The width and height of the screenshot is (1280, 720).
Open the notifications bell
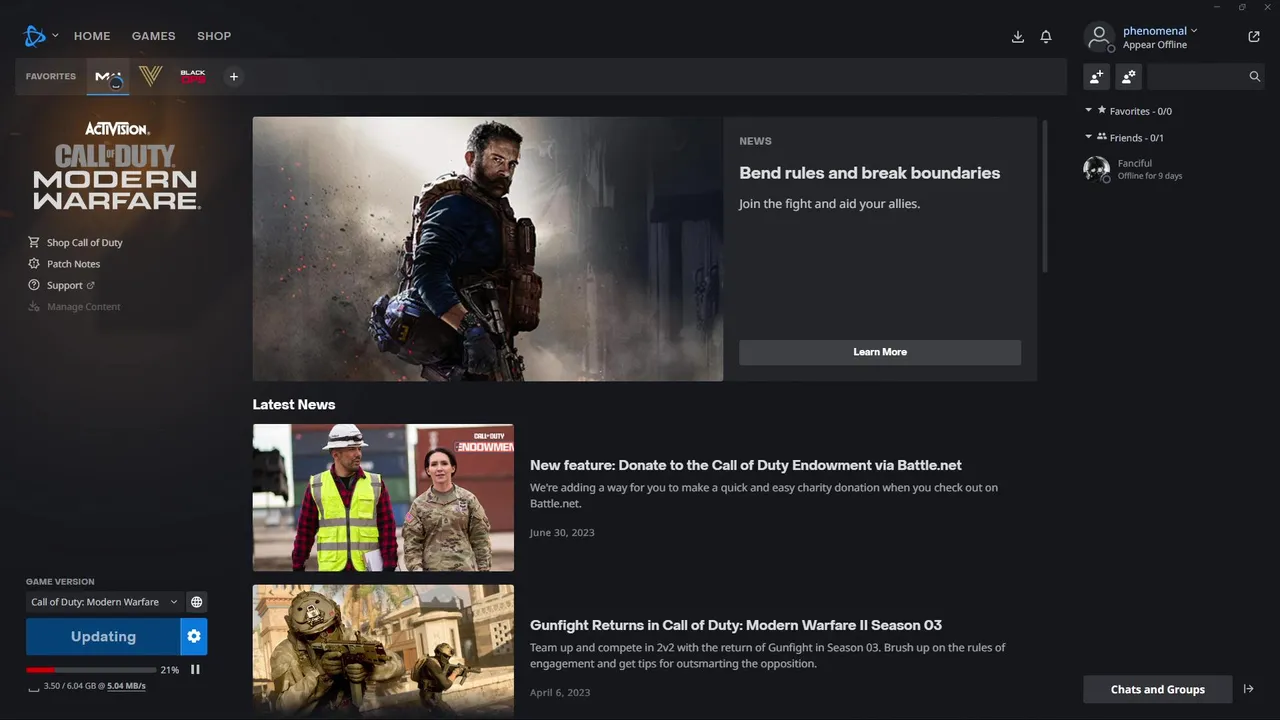(1046, 37)
